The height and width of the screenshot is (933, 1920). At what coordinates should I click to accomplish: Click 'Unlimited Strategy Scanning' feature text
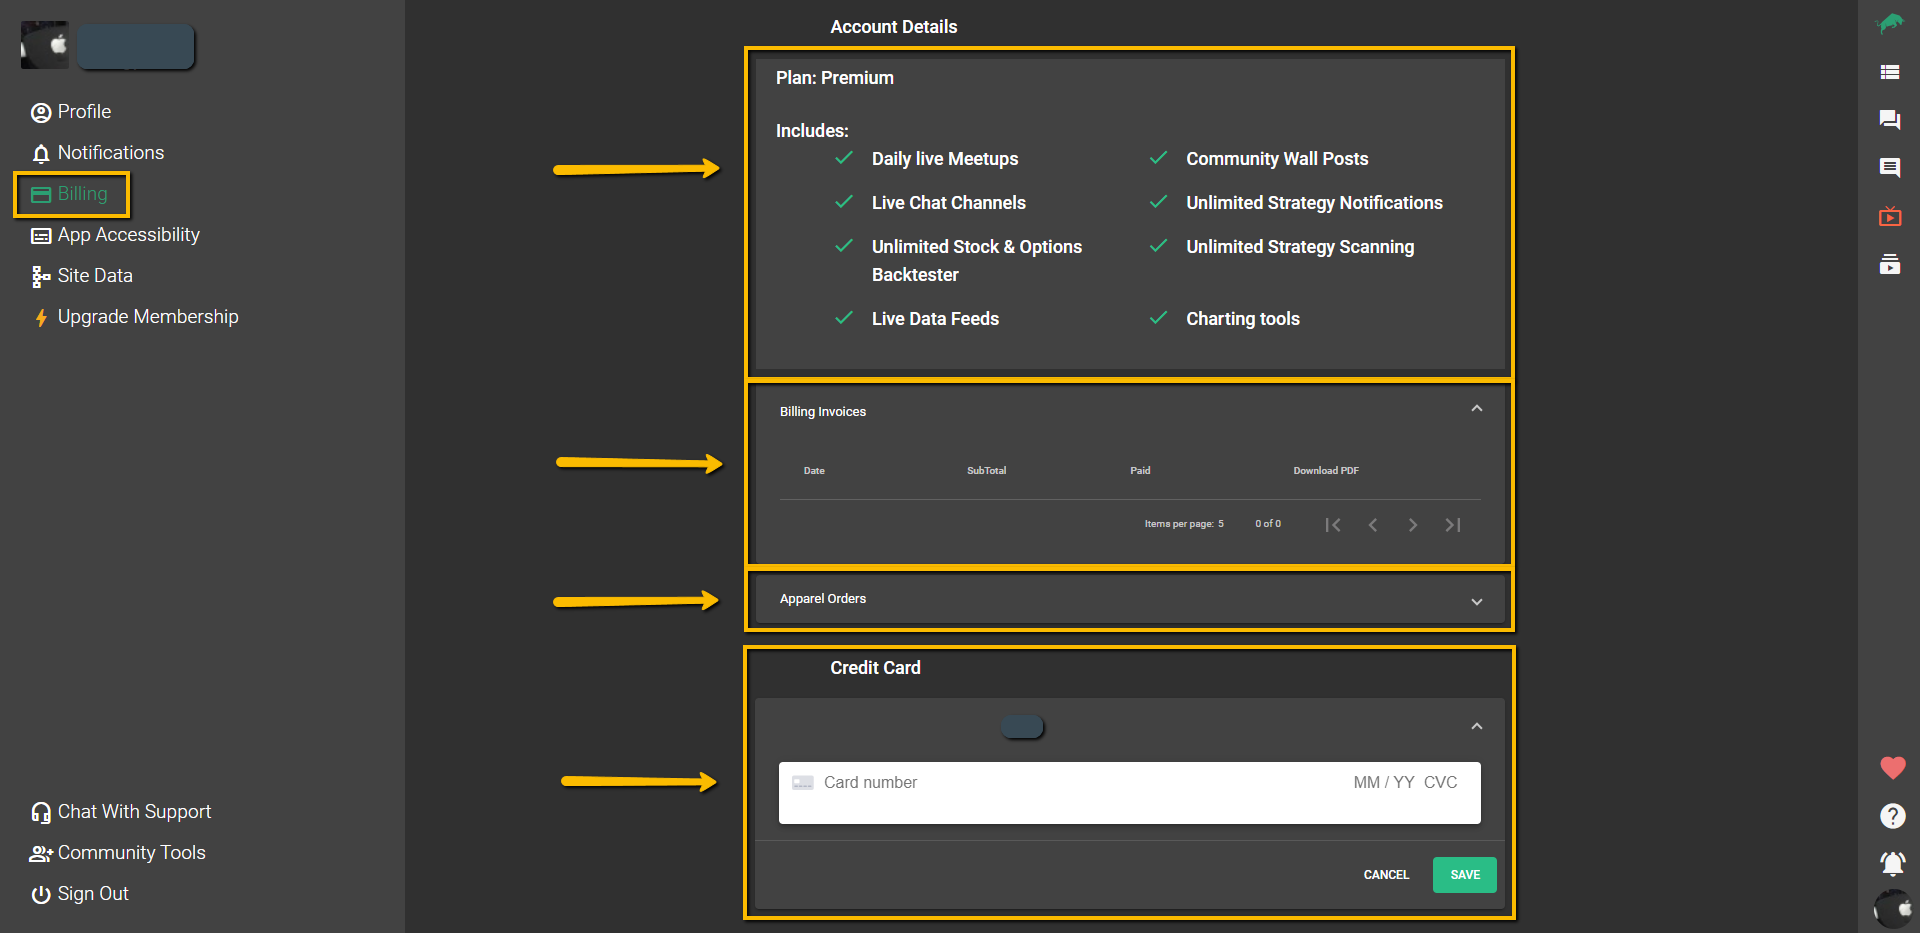click(x=1300, y=247)
